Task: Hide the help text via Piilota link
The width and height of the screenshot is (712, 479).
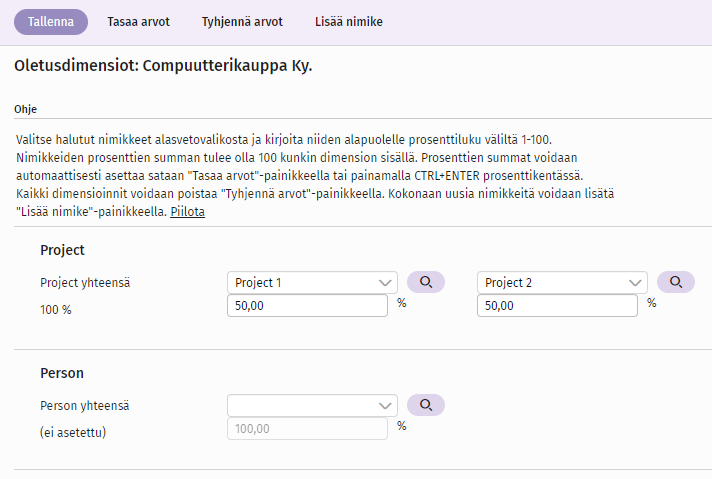Action: tap(188, 212)
